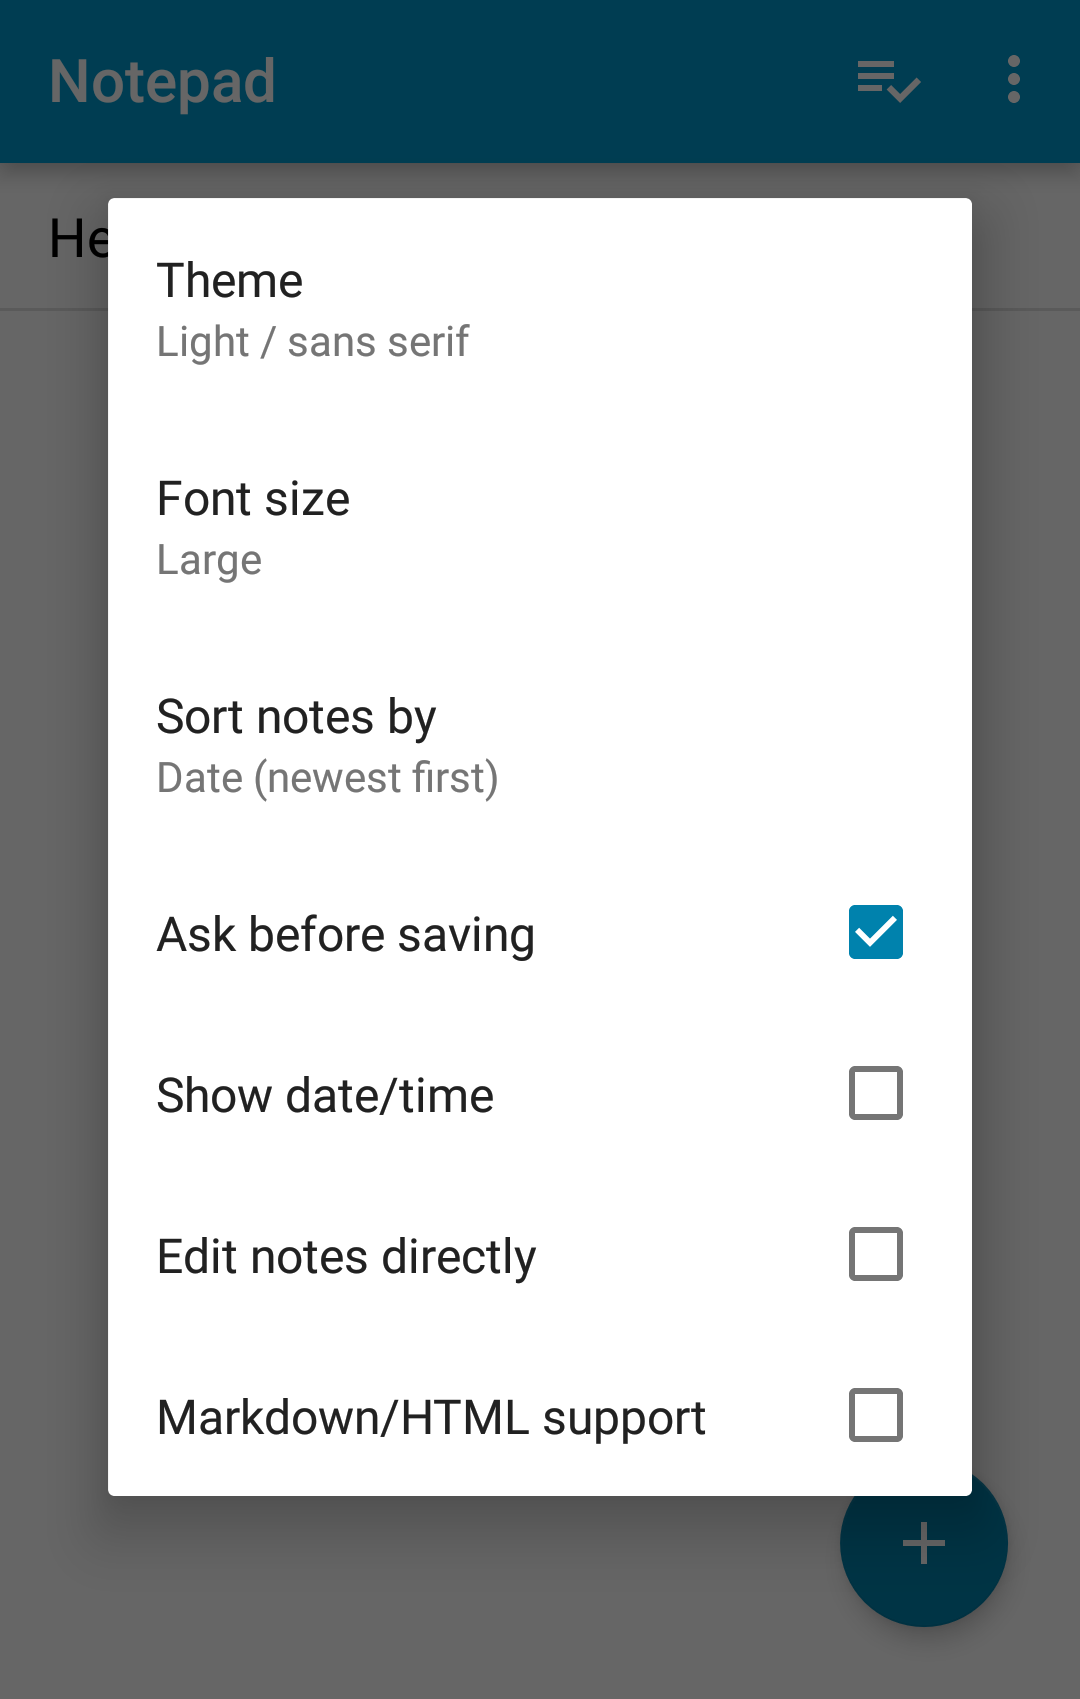Screen dimensions: 1080x1699
Task: Tap the Show date/time row
Action: coord(400,1093)
